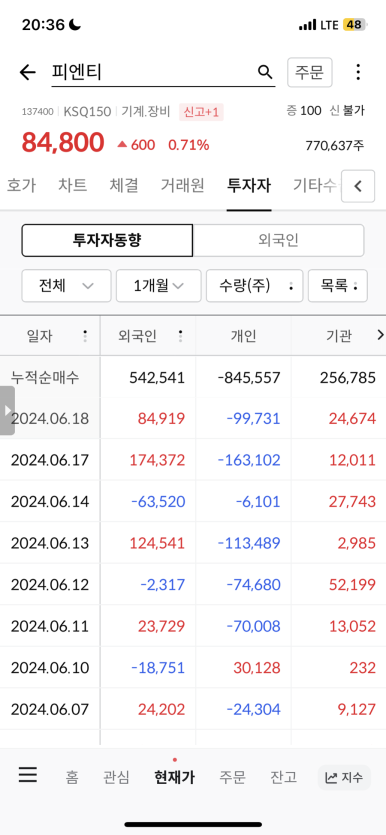Tap the 0.71% change rate
The image size is (386, 835).
(188, 145)
